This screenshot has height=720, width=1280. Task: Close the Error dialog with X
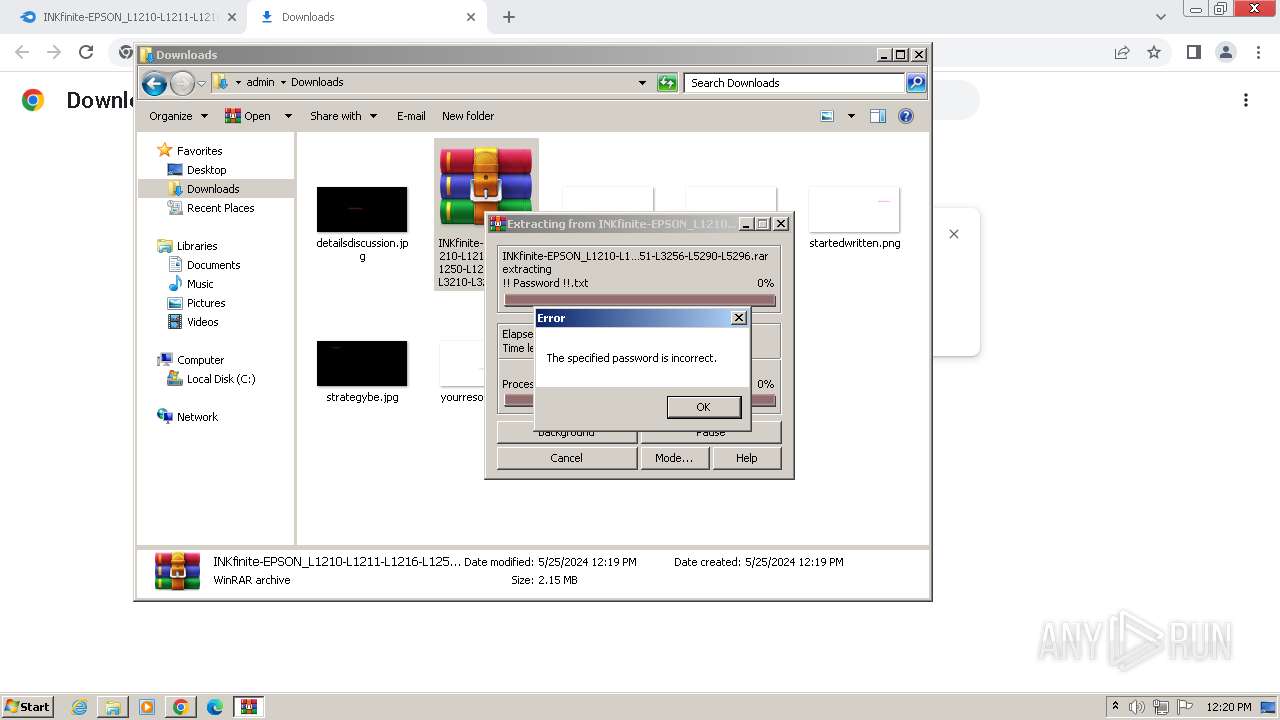coord(739,318)
